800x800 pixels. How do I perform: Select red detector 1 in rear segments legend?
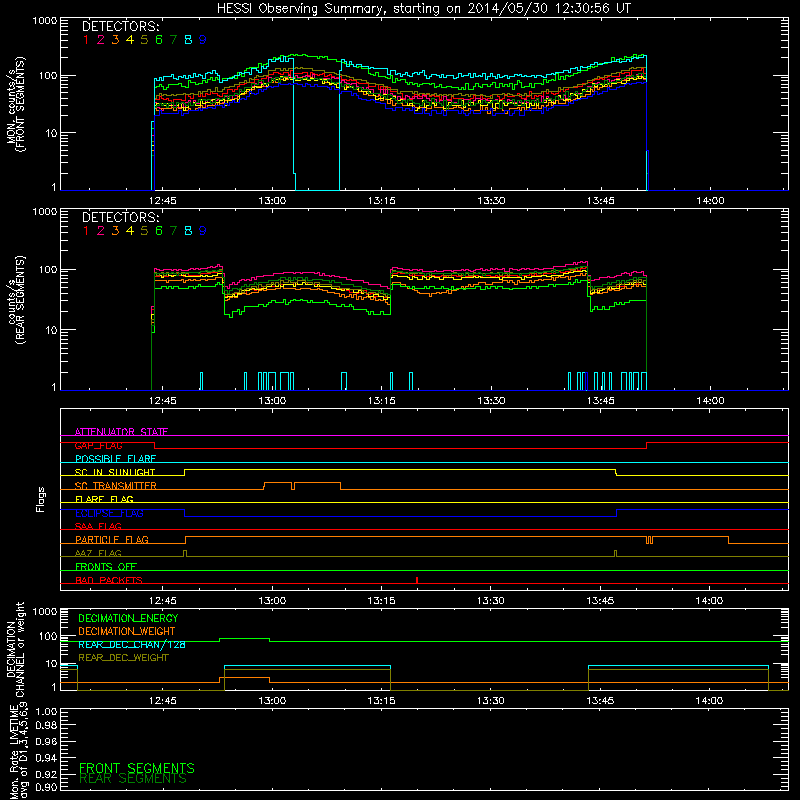click(86, 231)
